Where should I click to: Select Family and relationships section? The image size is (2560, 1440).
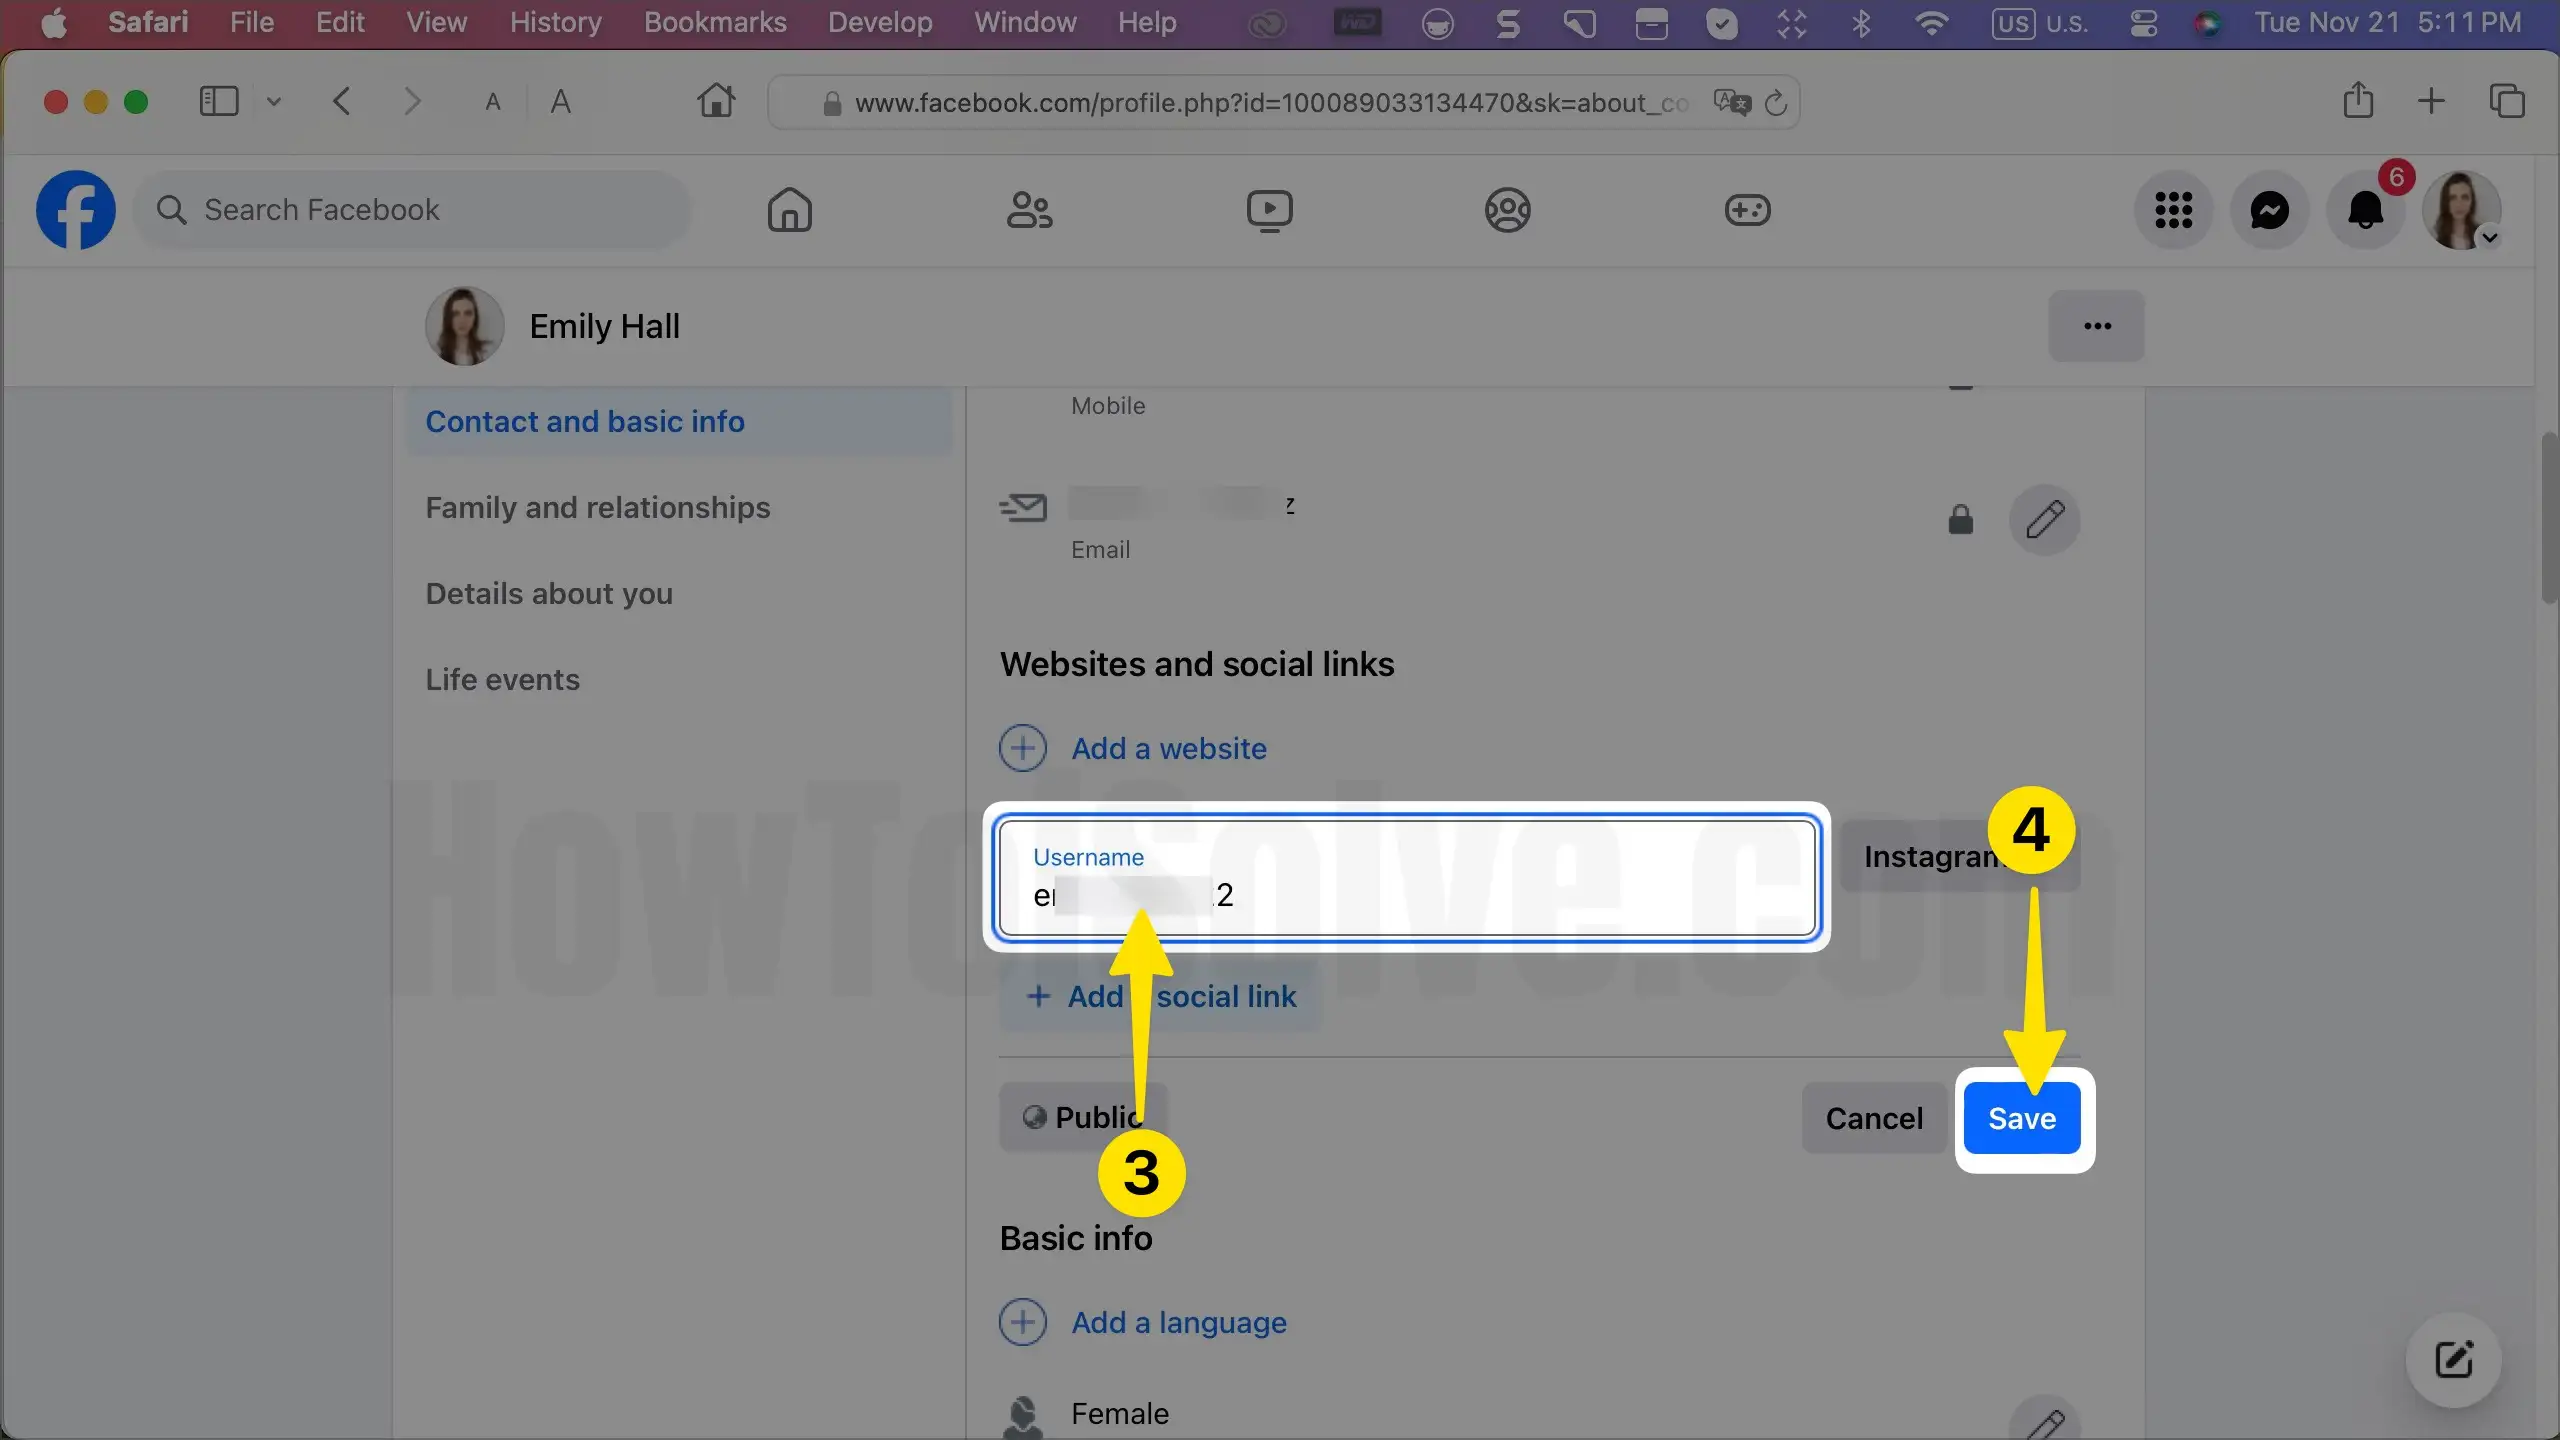pos(597,508)
